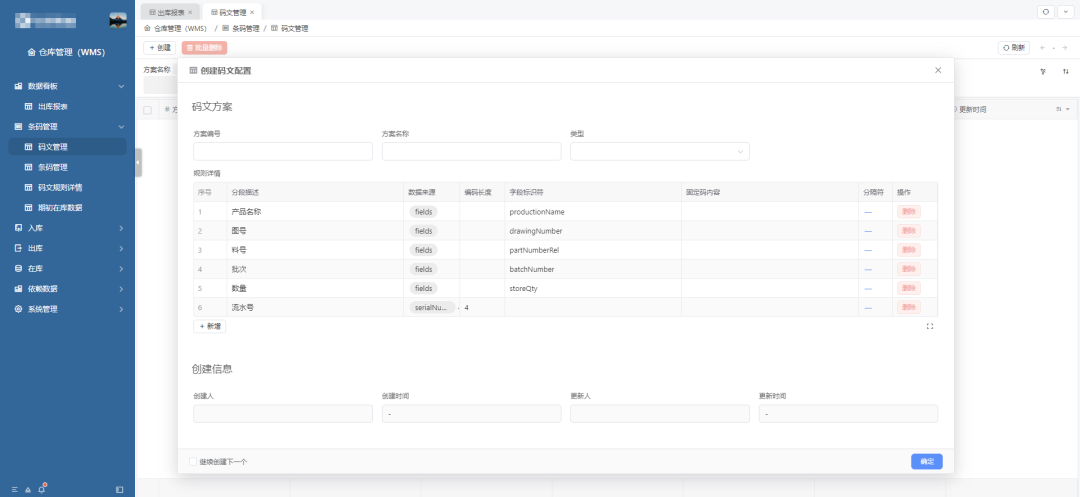Check the select-all checkbox in table header

tap(147, 109)
